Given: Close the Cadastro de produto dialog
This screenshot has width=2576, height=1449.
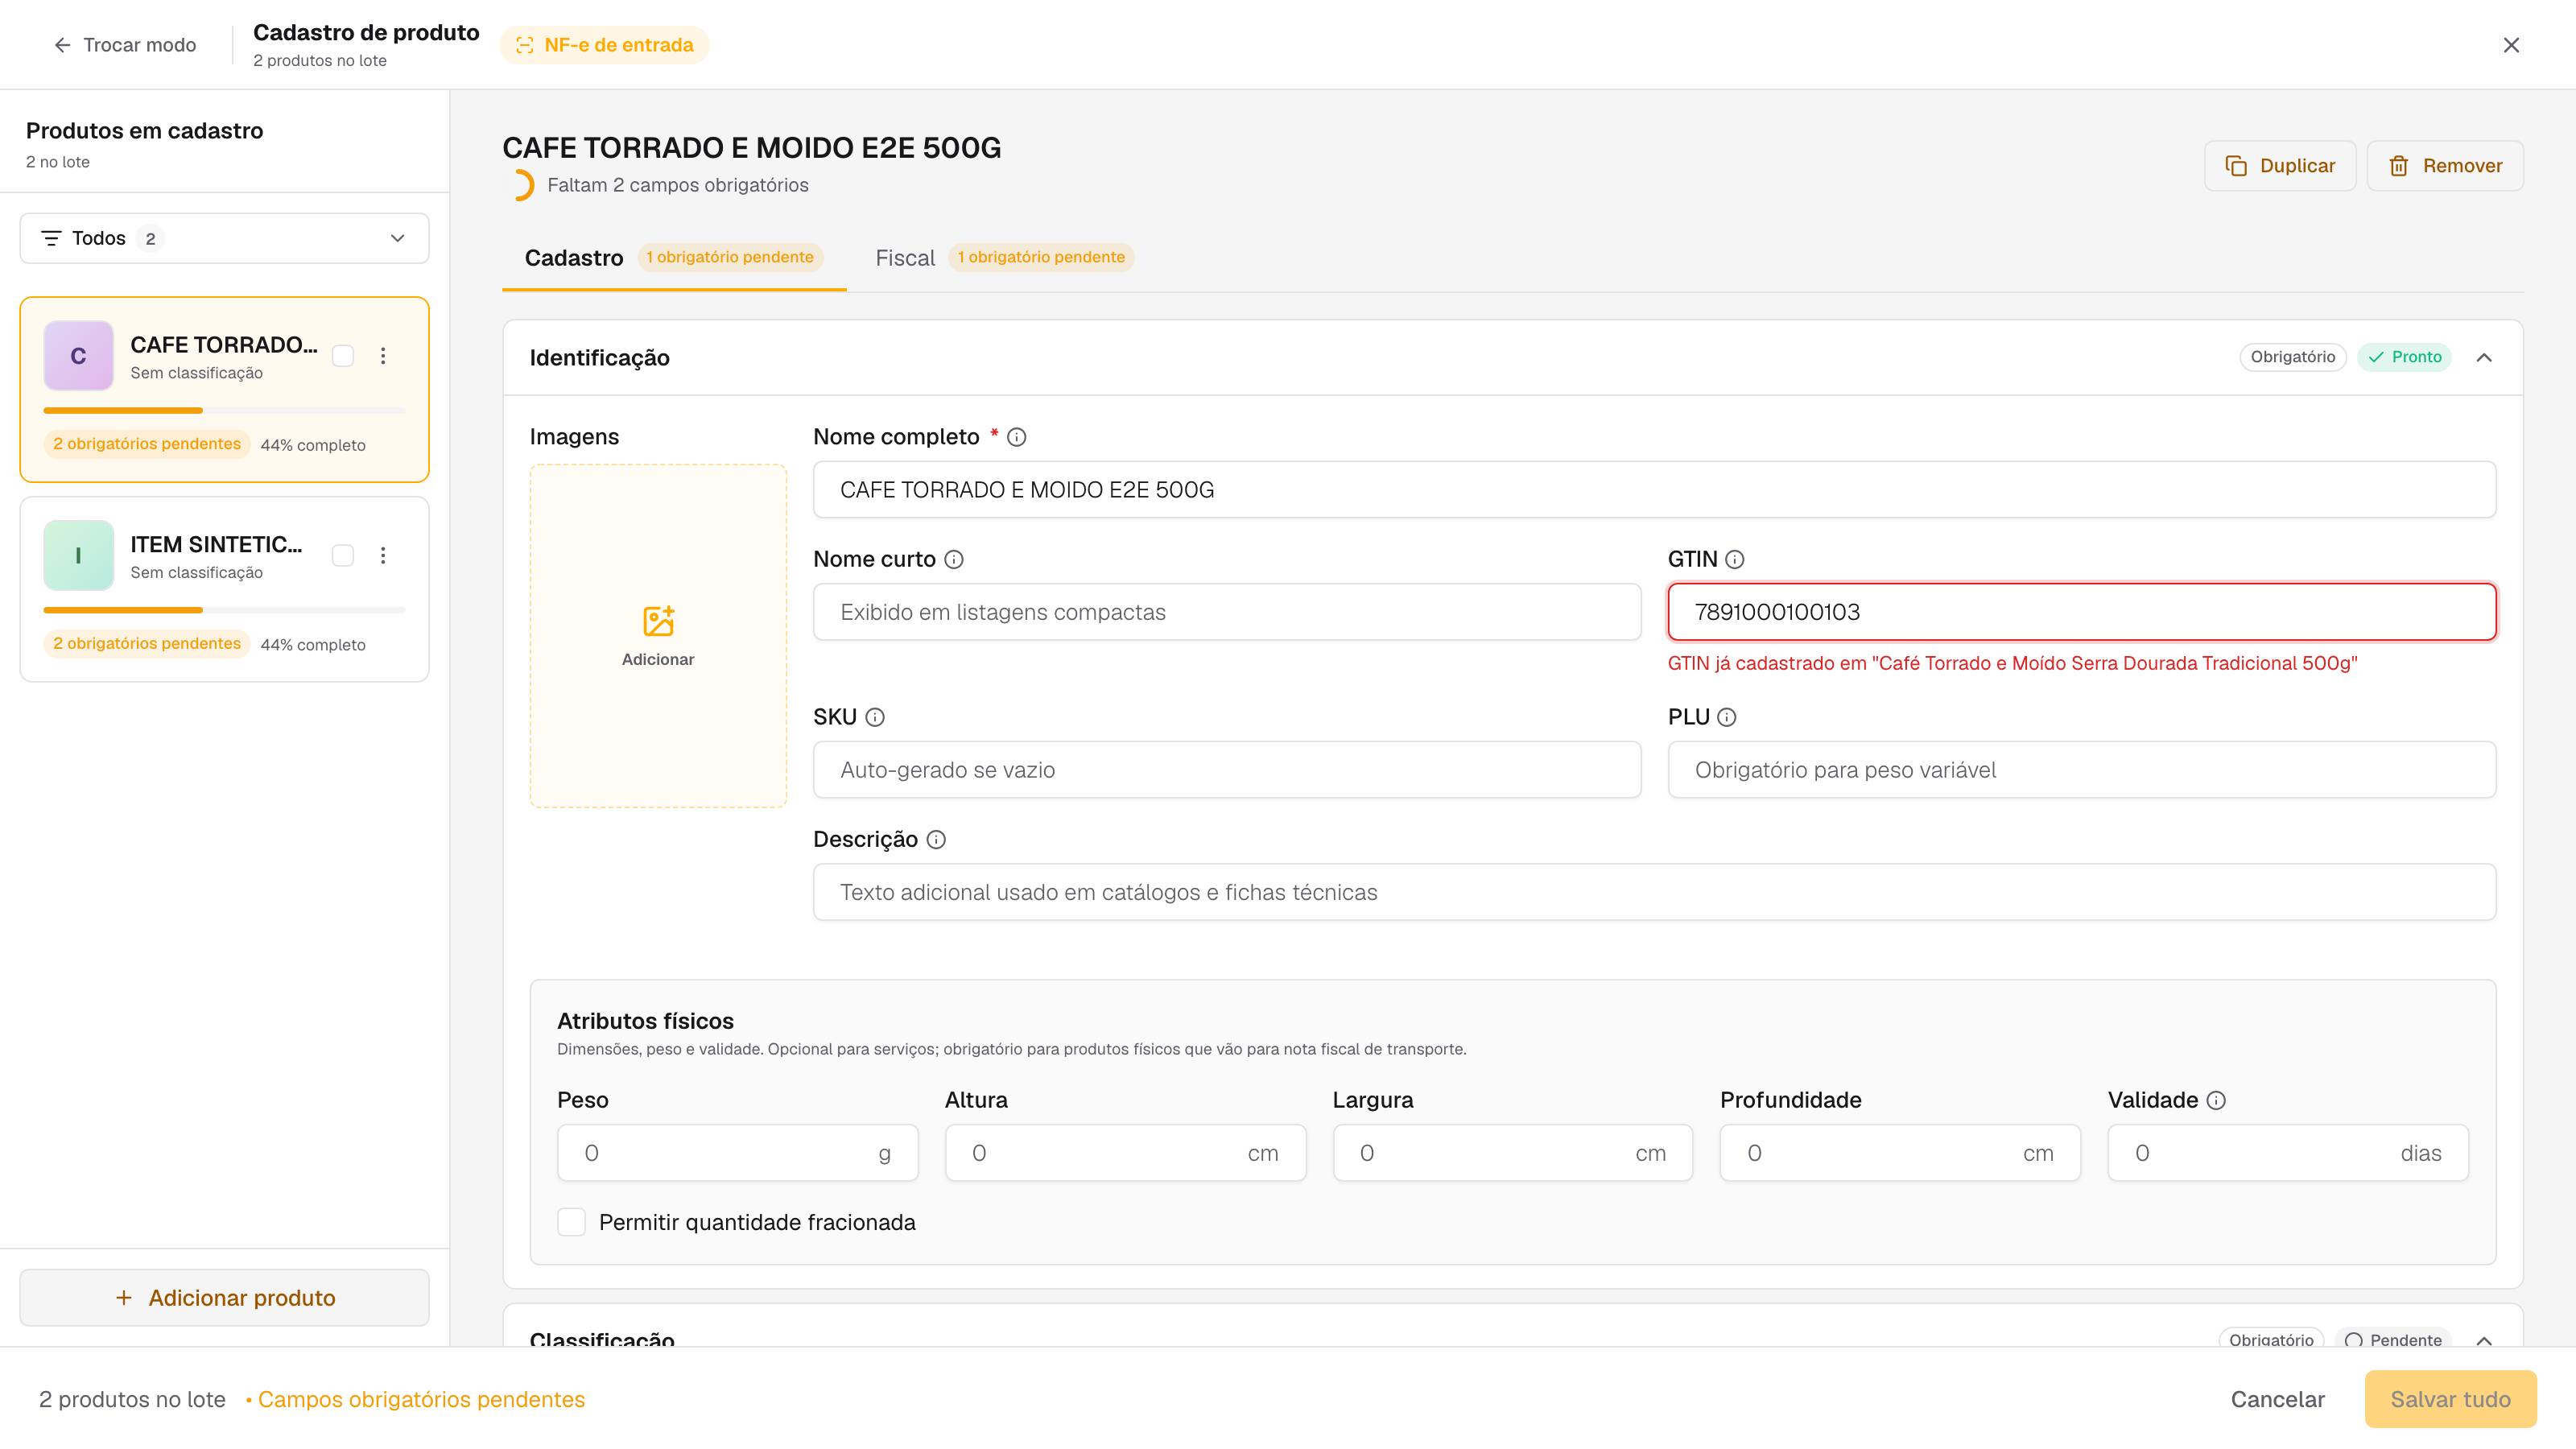Looking at the screenshot, I should [2511, 45].
